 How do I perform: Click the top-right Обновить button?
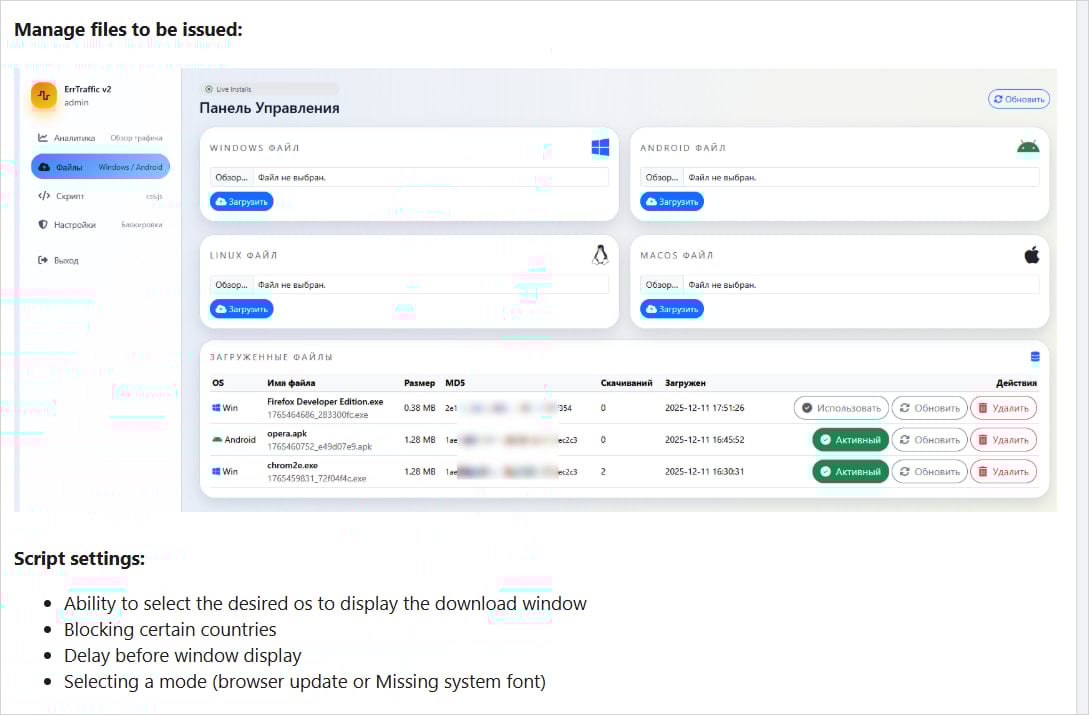tap(1018, 98)
